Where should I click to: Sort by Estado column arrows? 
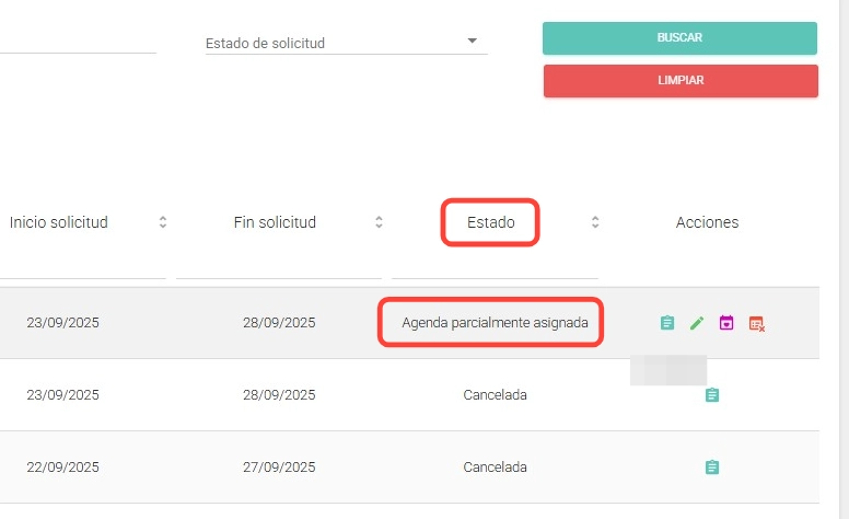[595, 223]
